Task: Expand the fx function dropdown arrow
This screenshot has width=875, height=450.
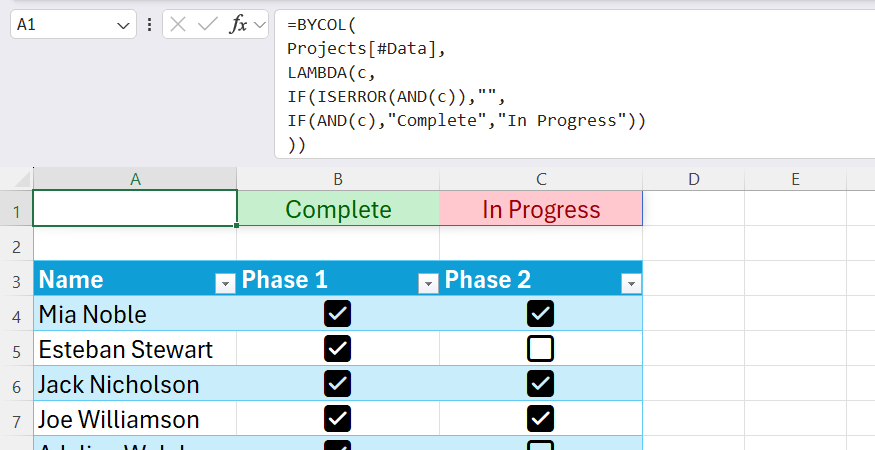Action: coord(259,25)
